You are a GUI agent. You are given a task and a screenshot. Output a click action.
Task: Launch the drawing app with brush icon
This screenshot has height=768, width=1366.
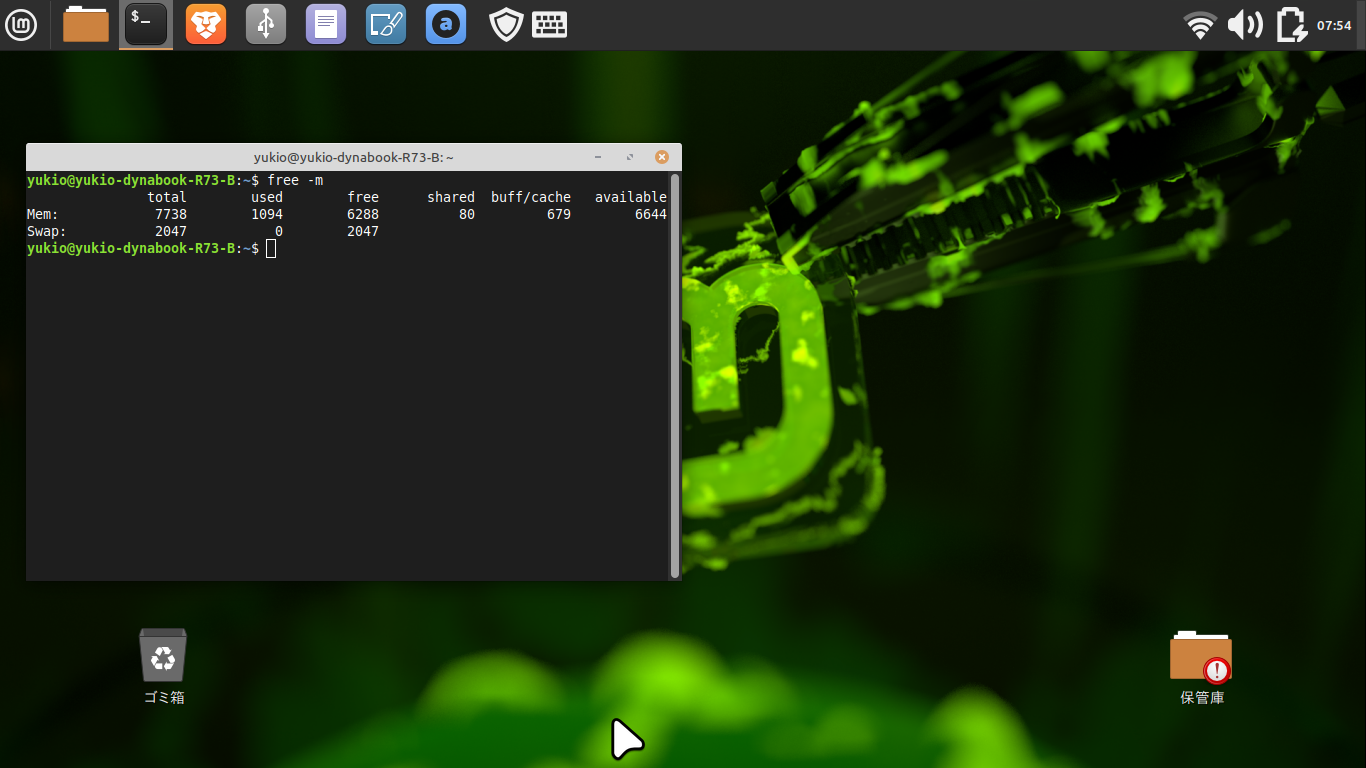point(386,24)
